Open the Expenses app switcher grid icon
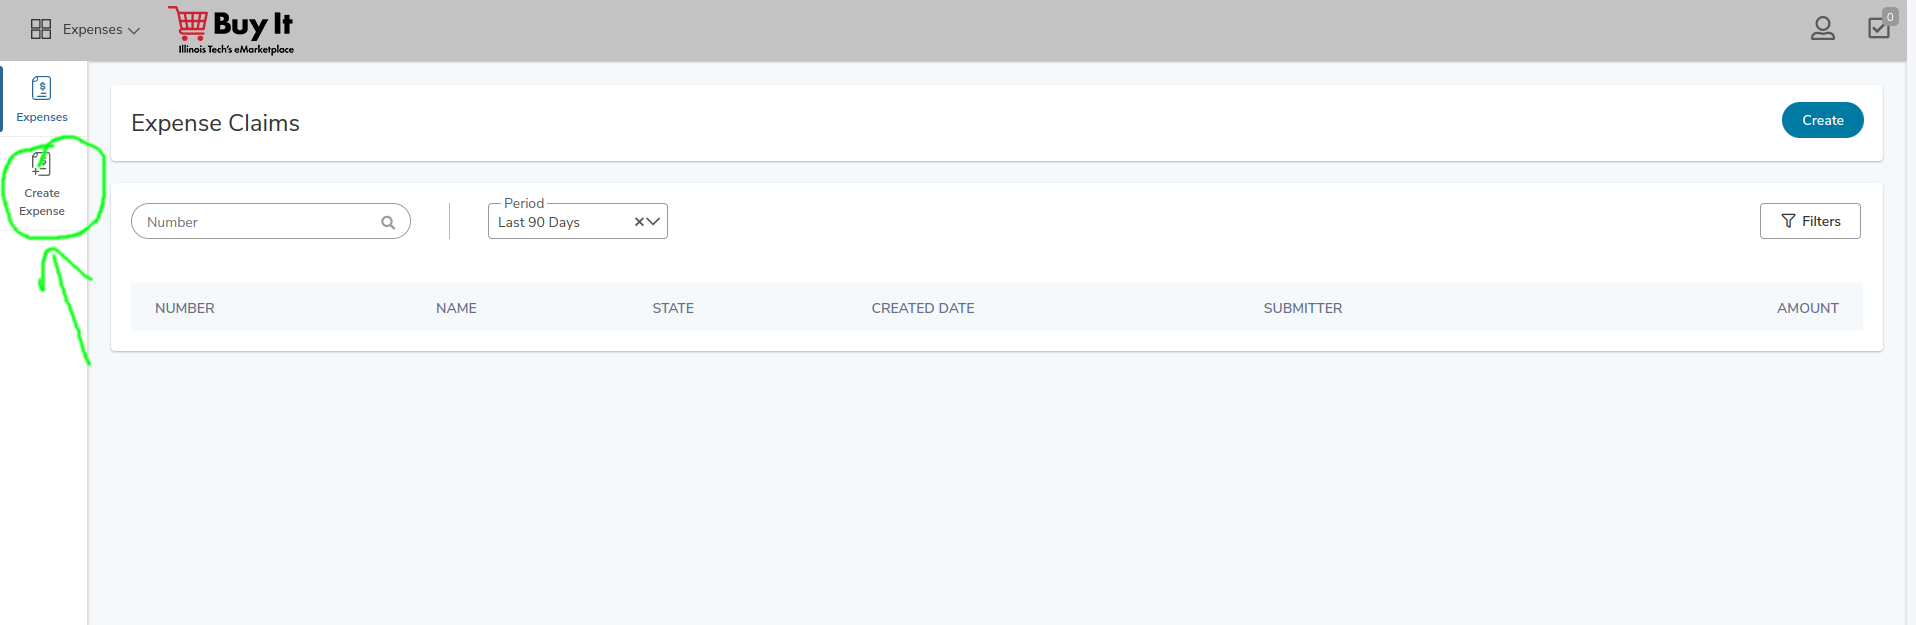The height and width of the screenshot is (625, 1916). point(41,29)
